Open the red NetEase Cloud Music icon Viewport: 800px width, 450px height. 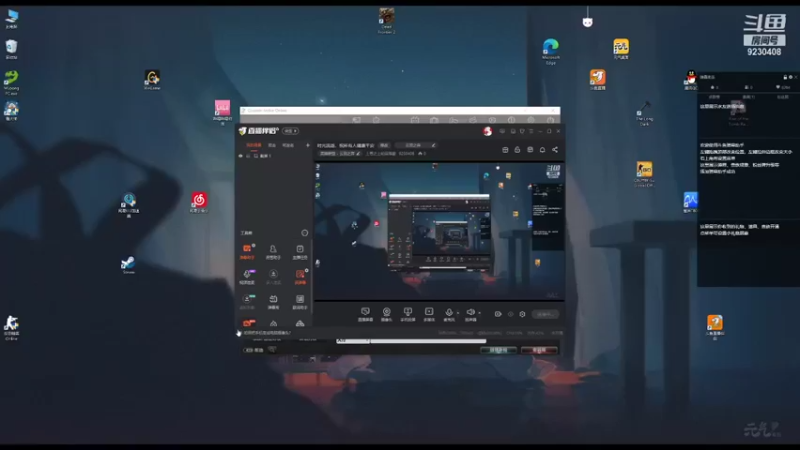coord(199,202)
